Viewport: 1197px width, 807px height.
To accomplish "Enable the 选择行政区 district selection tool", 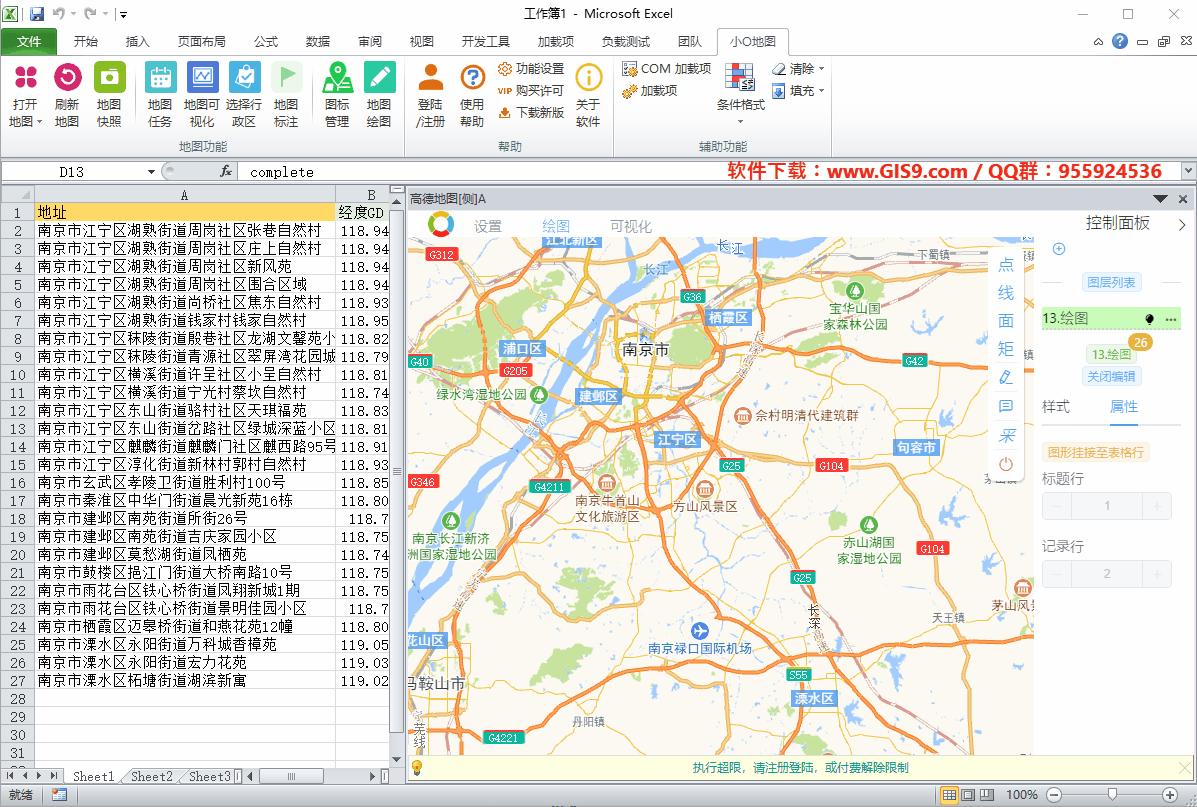I will 243,90.
